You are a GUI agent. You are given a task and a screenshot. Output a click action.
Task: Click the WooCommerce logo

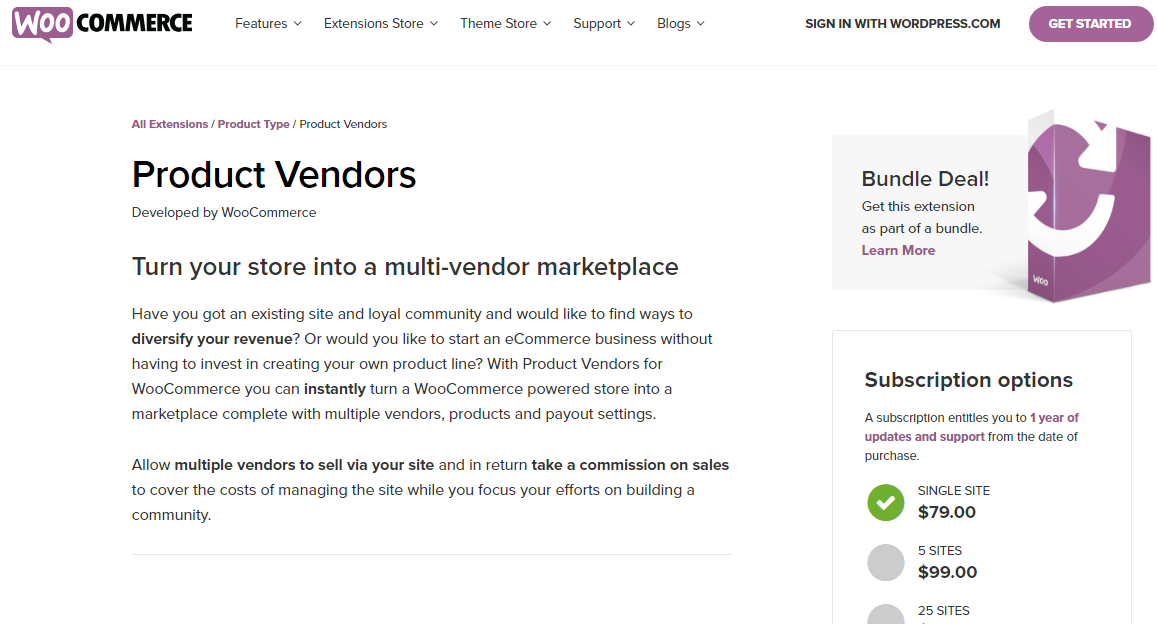[x=102, y=24]
